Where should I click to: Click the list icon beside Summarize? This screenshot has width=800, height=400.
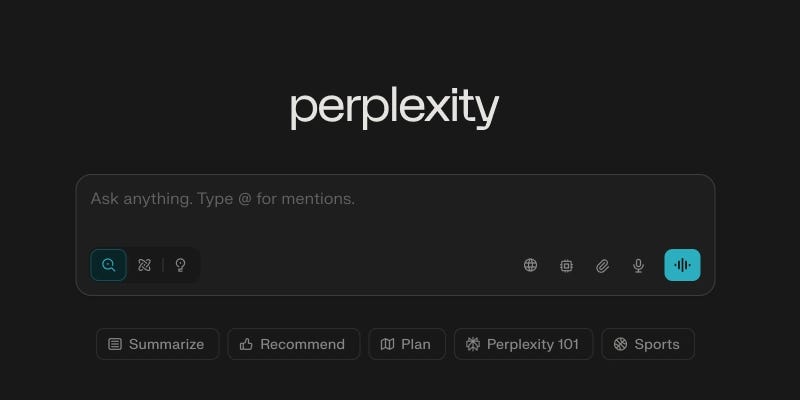pyautogui.click(x=115, y=344)
